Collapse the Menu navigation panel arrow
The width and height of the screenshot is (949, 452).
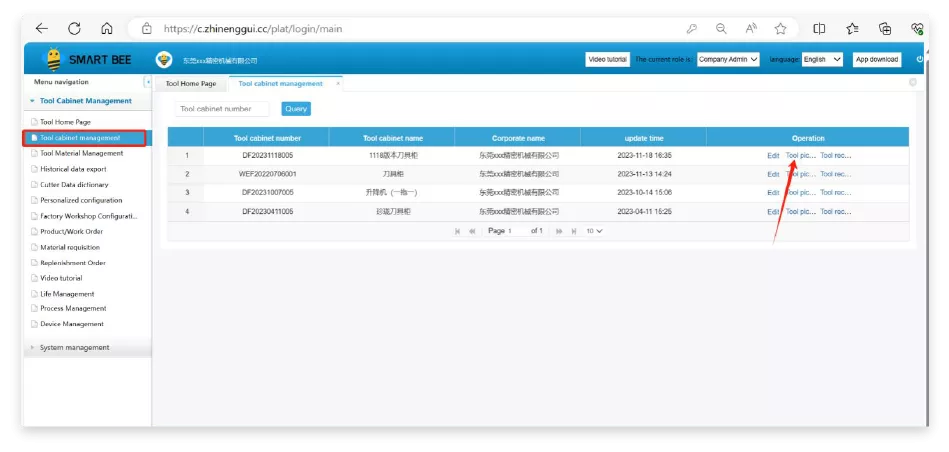pyautogui.click(x=148, y=82)
